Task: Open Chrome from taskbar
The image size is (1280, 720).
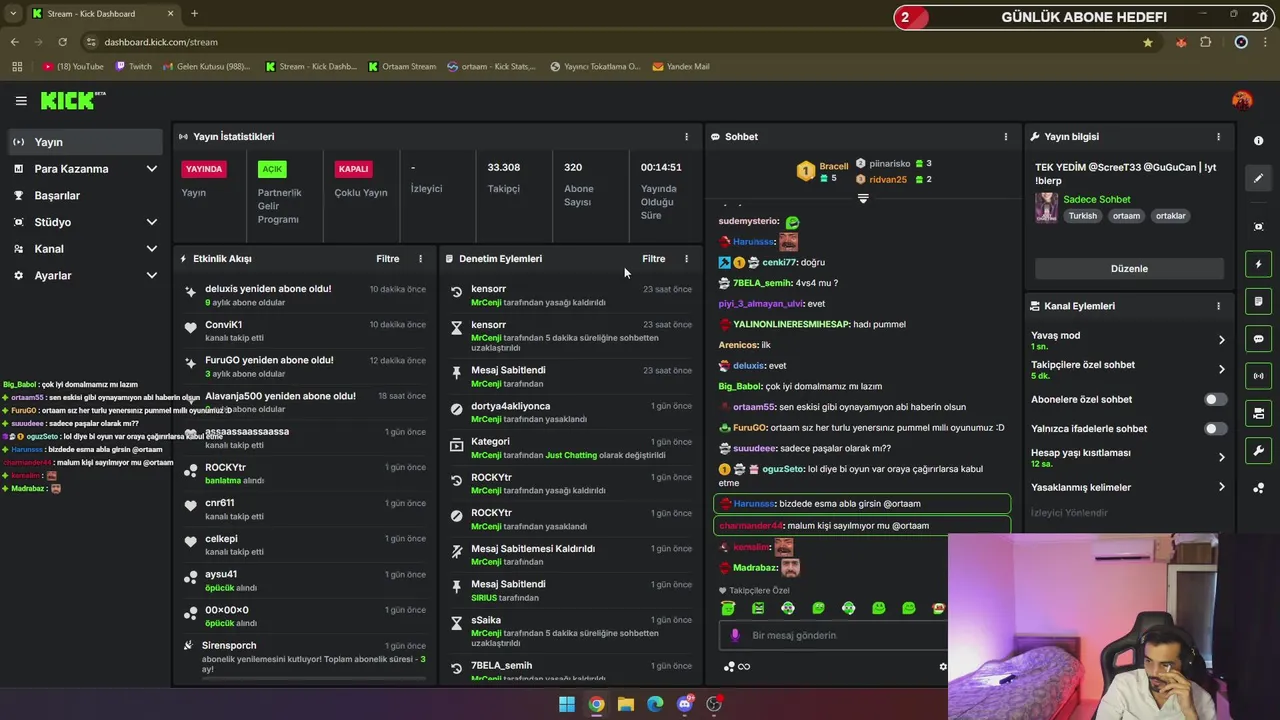Action: (596, 704)
